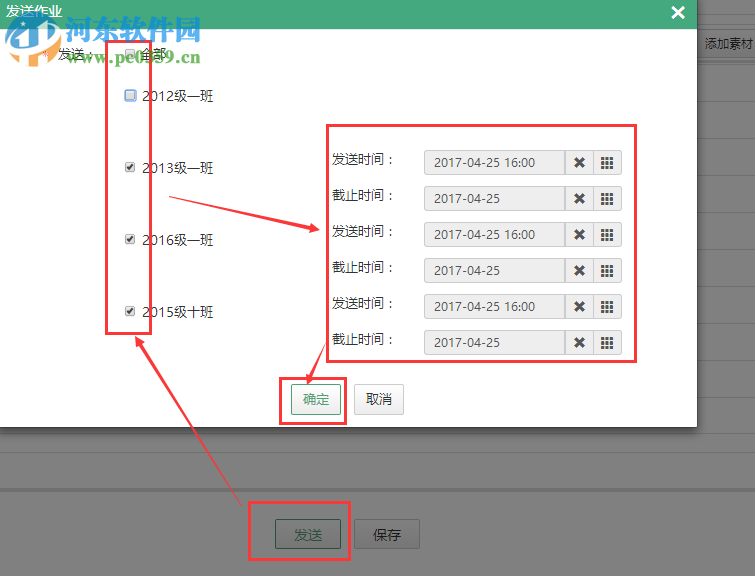Click the 发送 button behind the dialog
The image size is (755, 576).
308,534
